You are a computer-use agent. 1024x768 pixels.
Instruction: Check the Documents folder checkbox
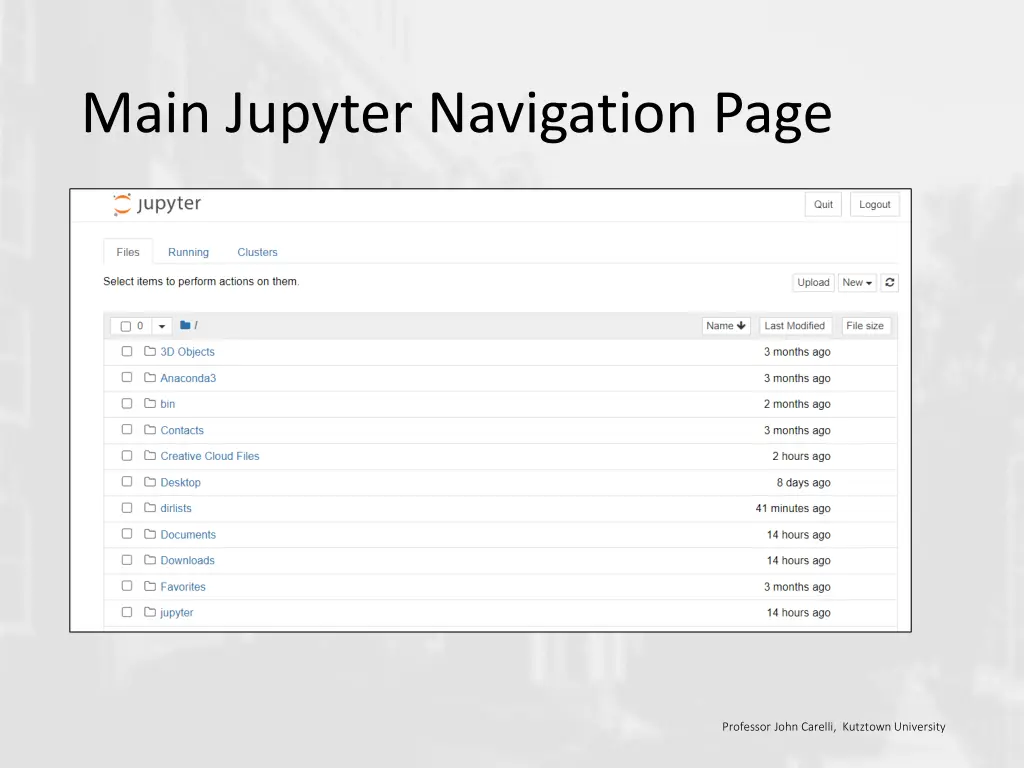127,534
